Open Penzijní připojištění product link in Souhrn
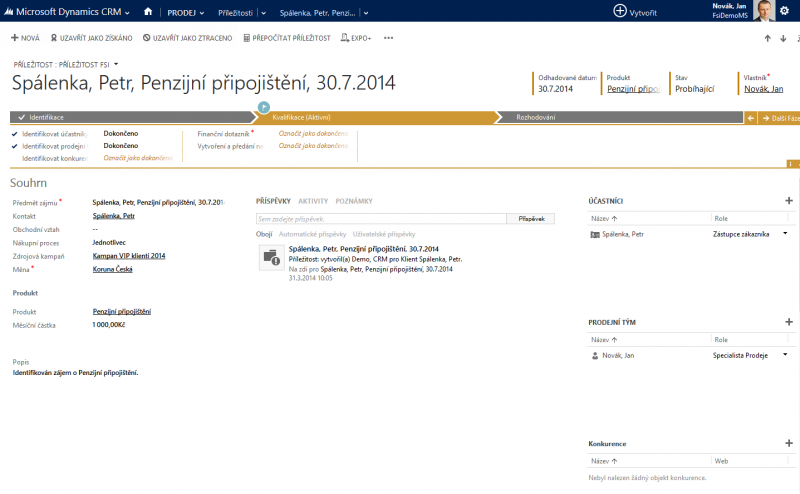The image size is (800, 494). point(121,311)
